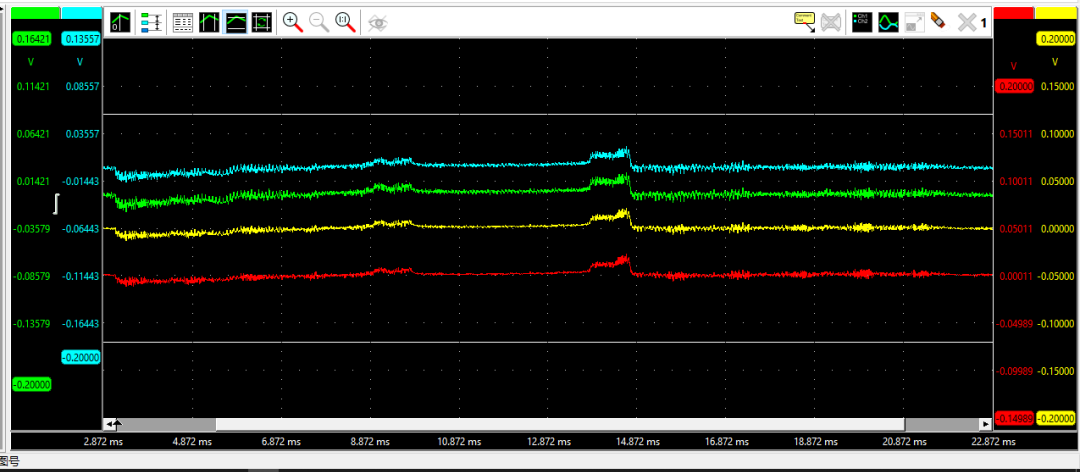
Task: Click the greyed zoom out magnifier
Action: click(320, 22)
